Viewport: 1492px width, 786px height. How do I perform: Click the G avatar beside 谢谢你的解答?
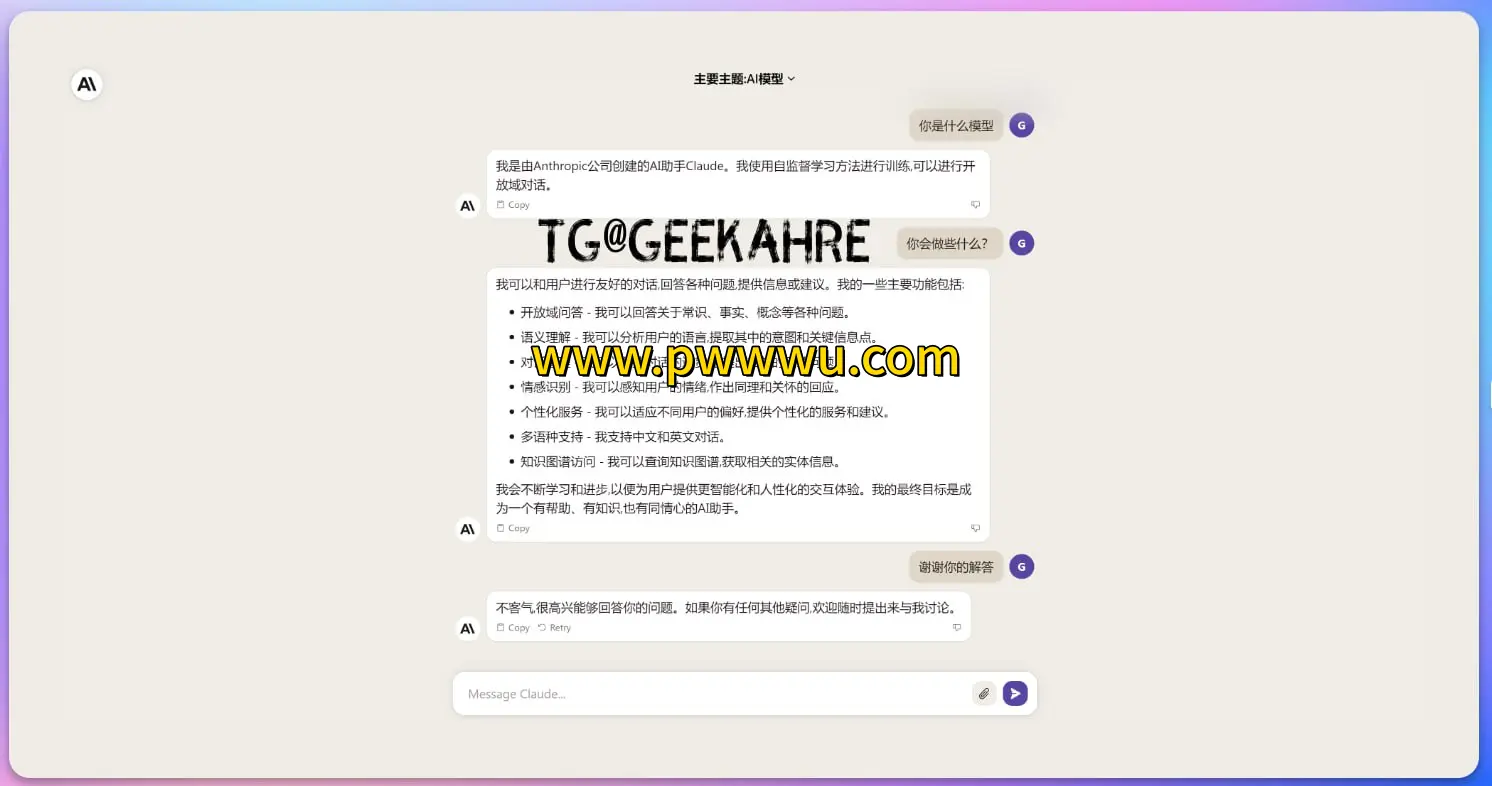[1021, 567]
